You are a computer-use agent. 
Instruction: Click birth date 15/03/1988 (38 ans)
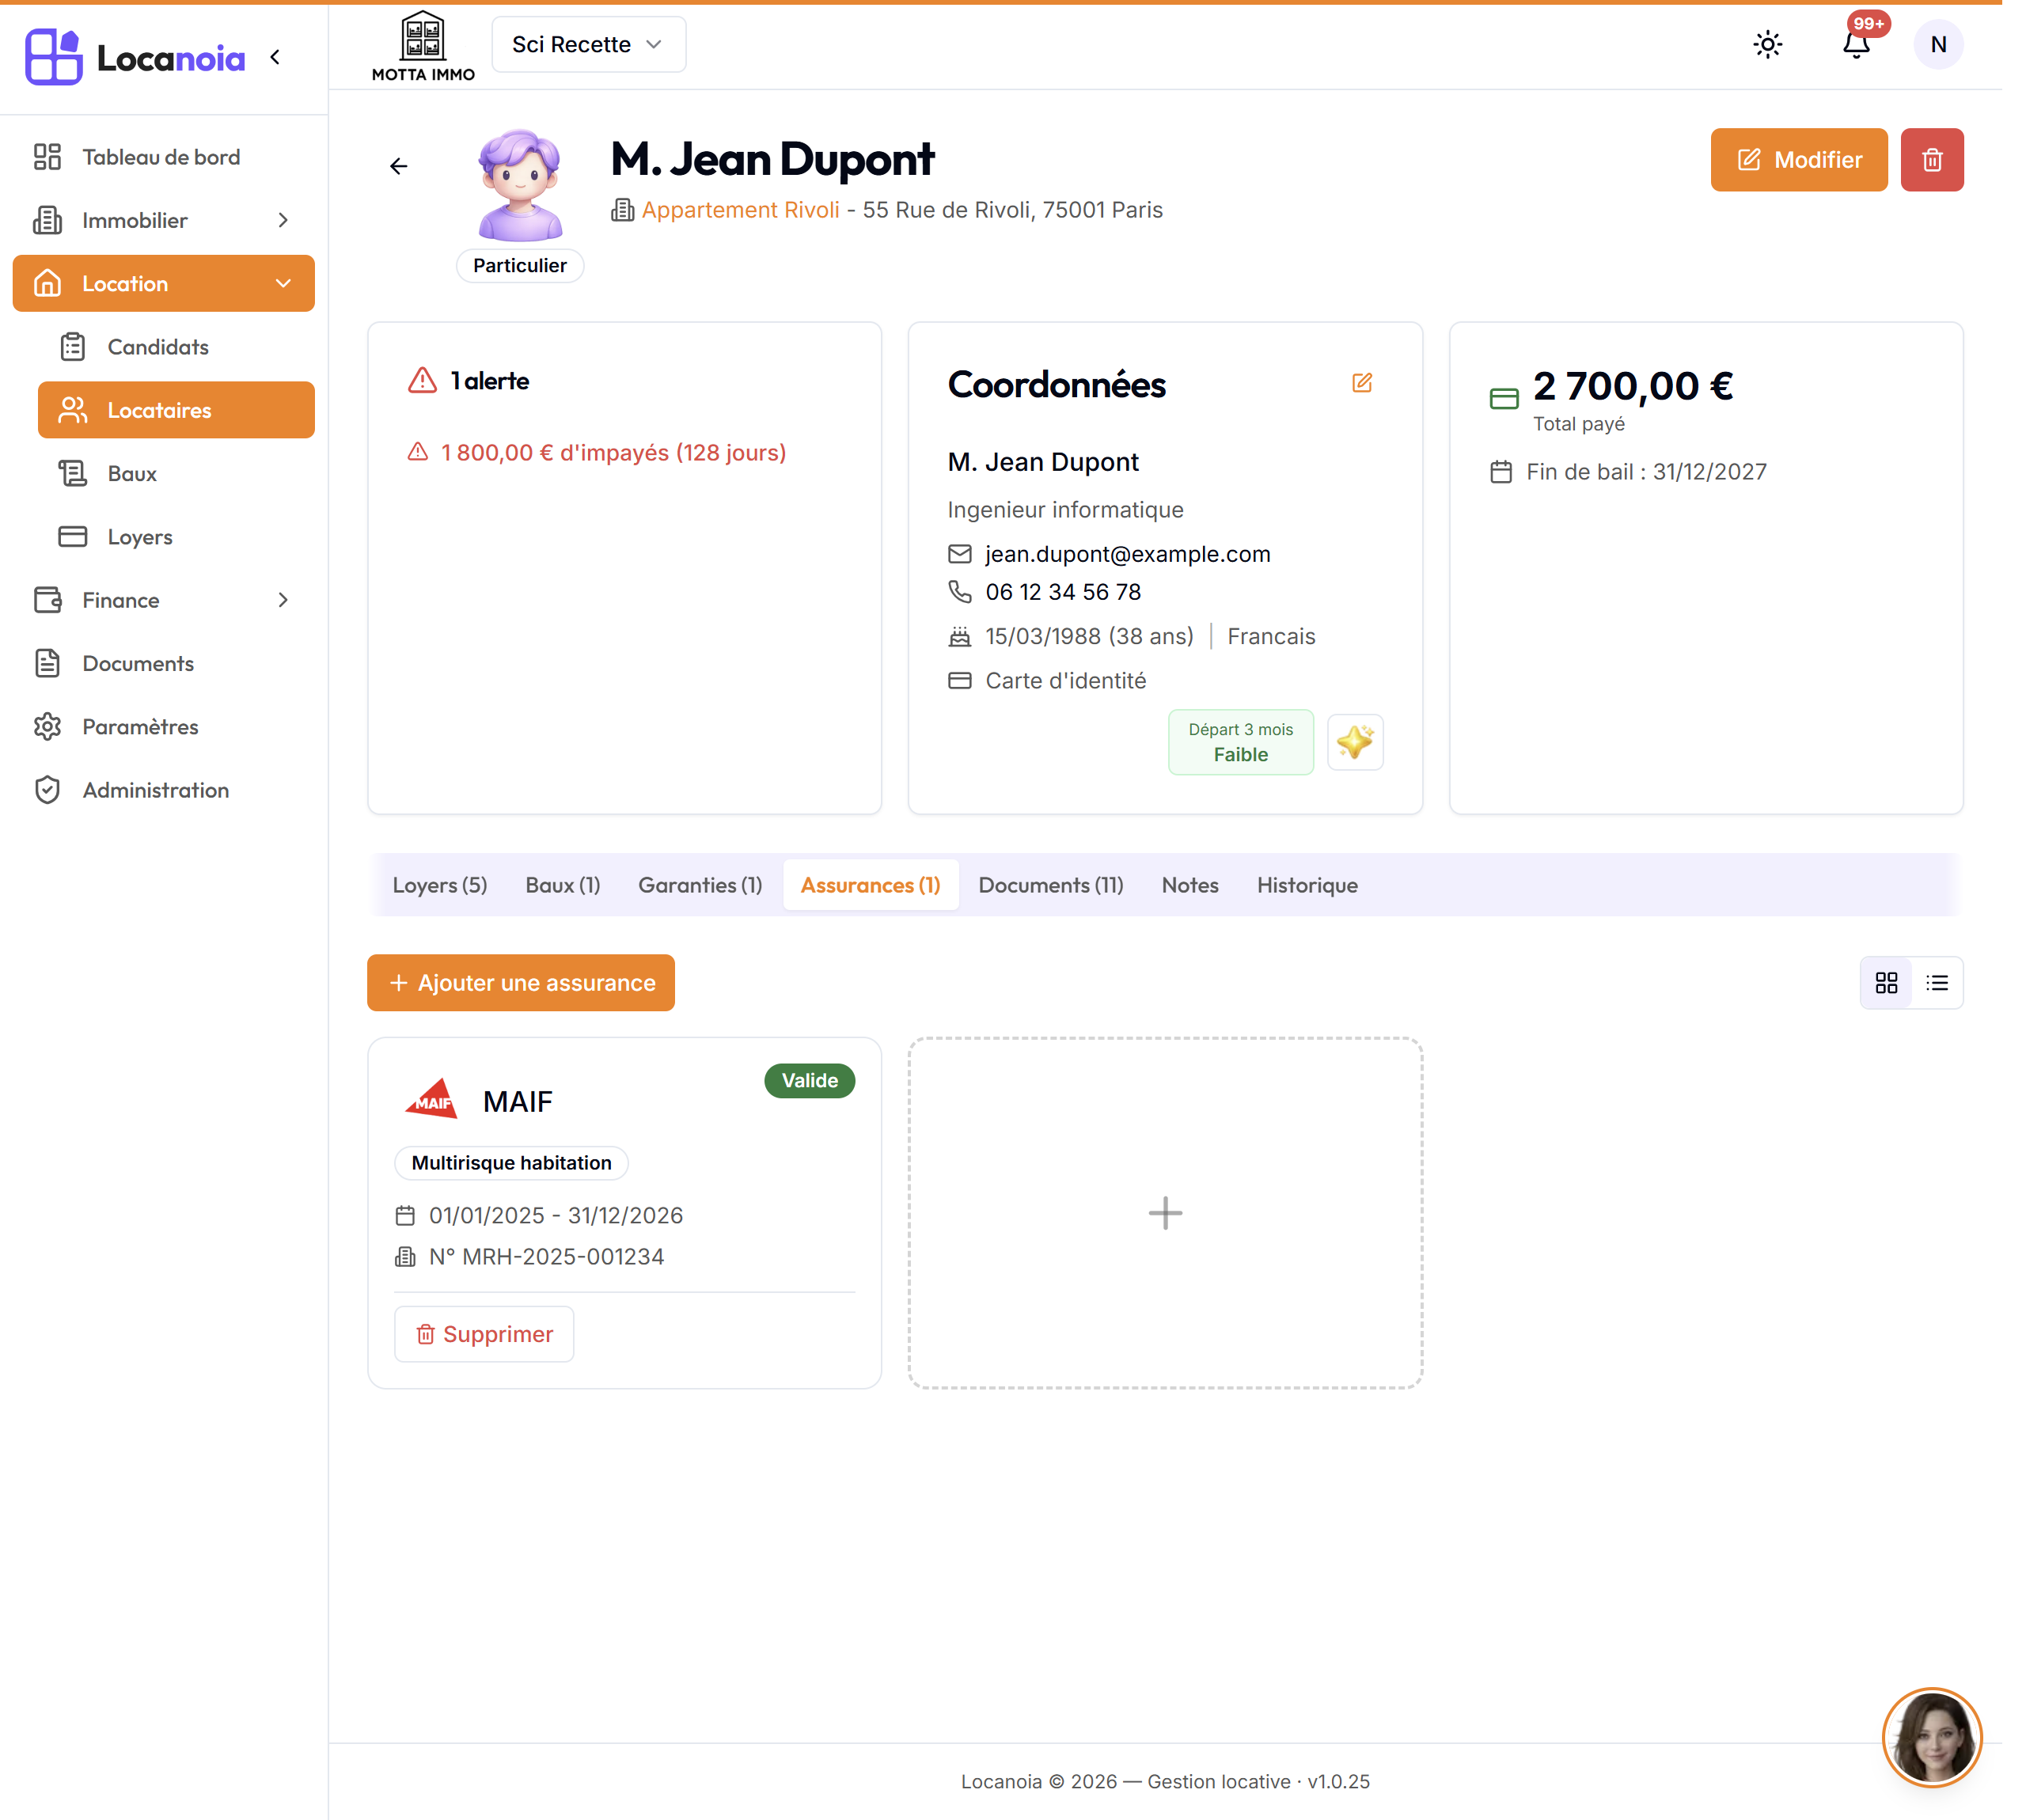point(1089,637)
